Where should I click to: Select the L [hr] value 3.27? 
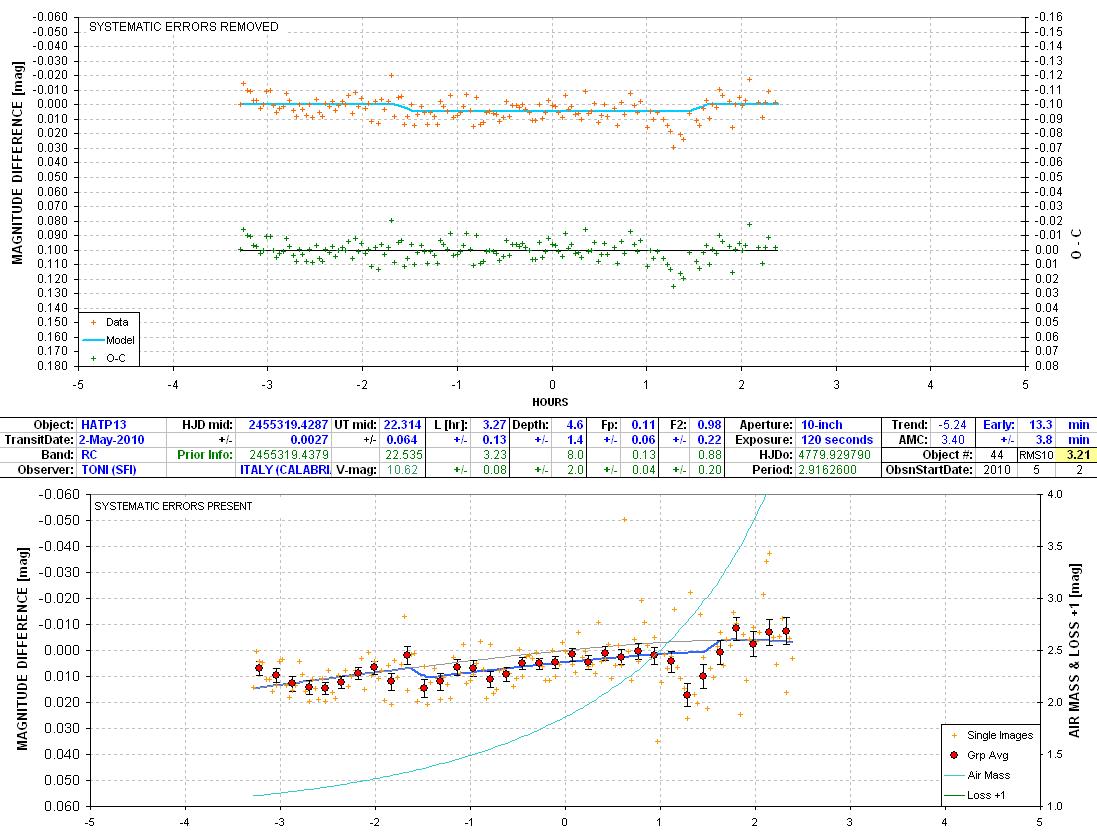point(494,425)
